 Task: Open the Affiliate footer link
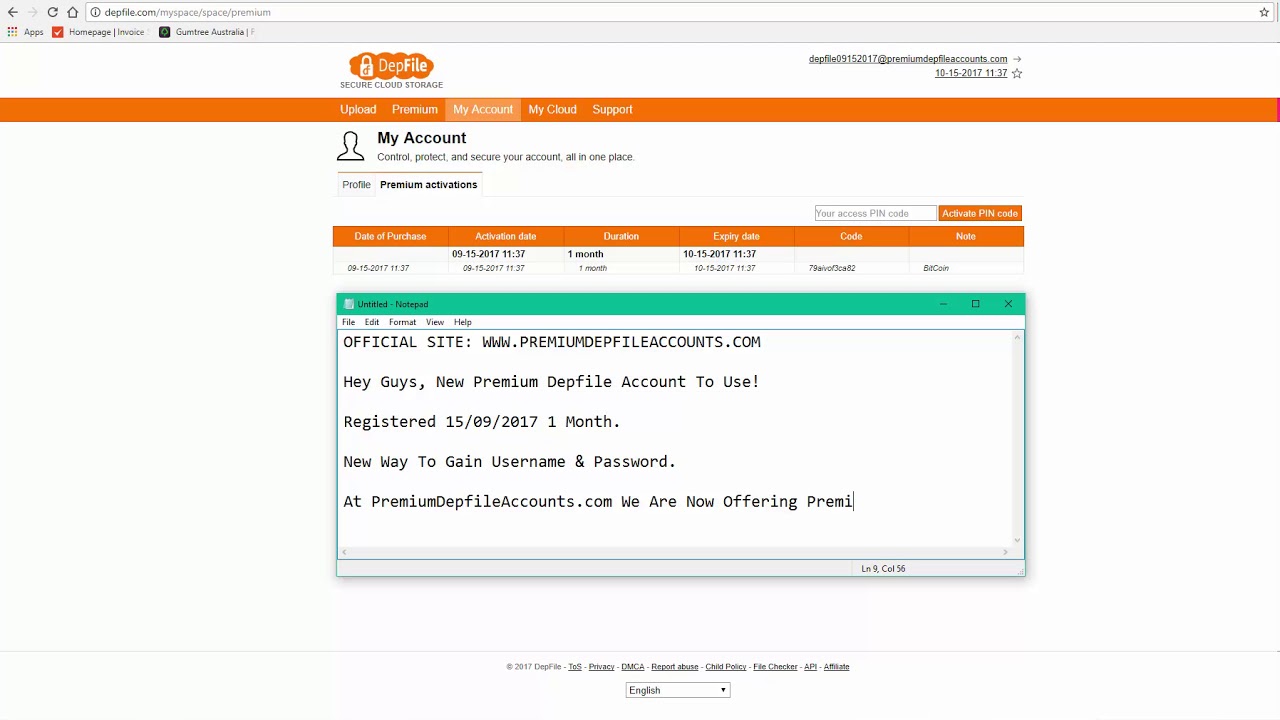[837, 667]
